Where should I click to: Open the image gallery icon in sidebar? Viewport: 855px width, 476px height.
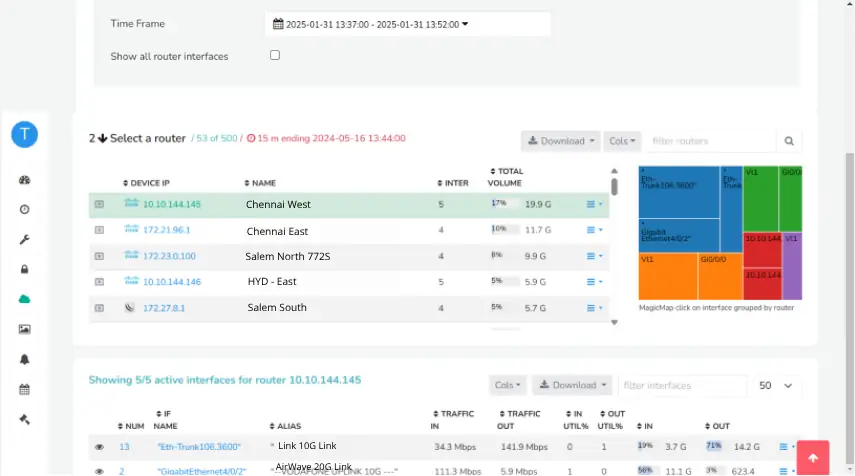click(x=25, y=329)
